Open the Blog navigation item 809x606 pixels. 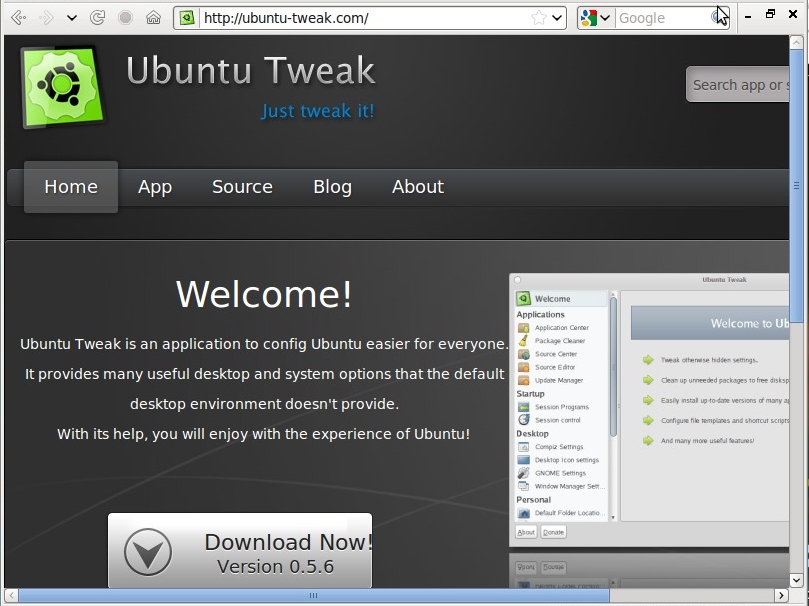[x=332, y=187]
